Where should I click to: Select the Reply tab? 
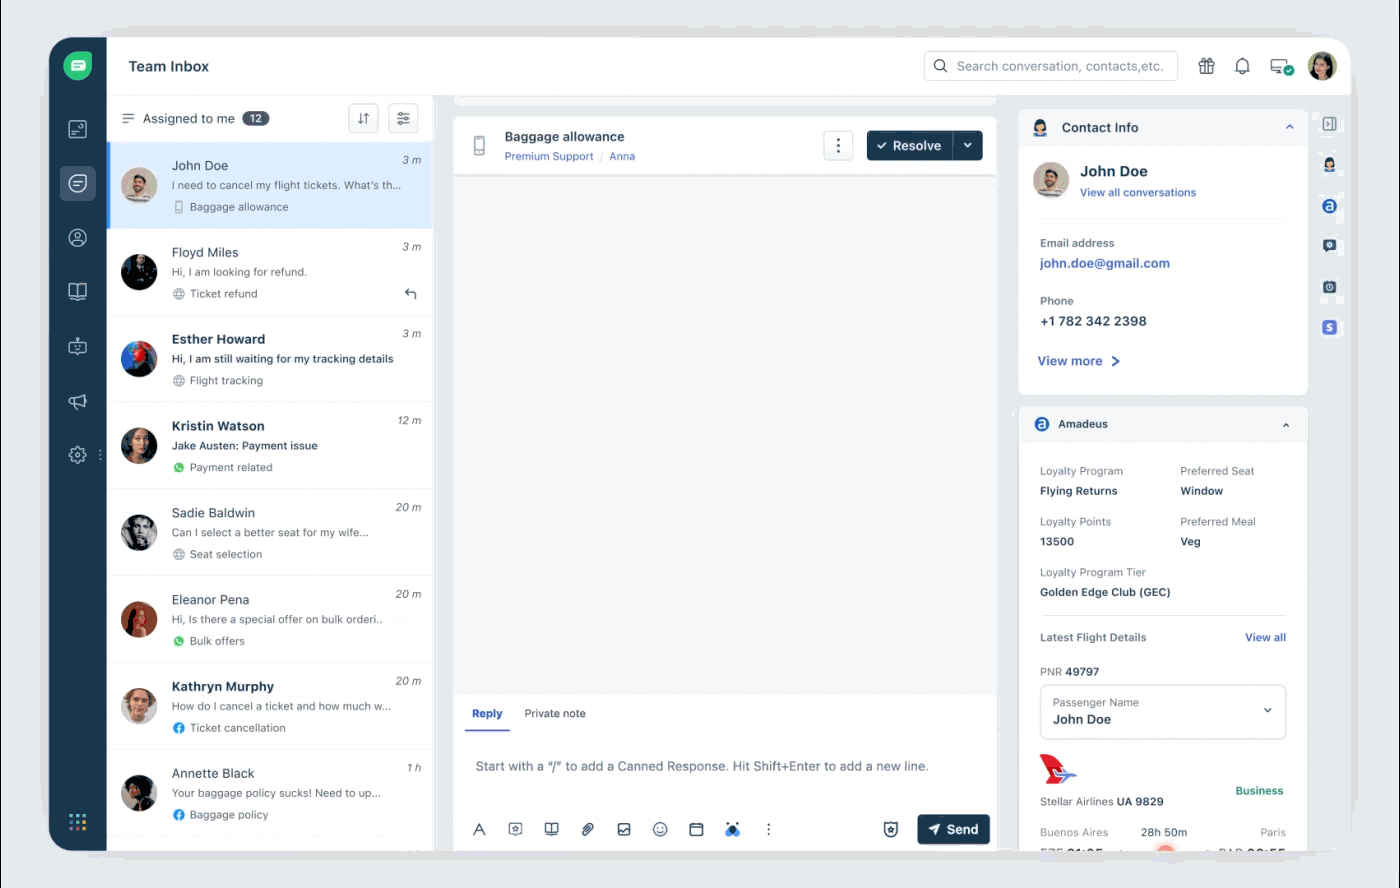[x=487, y=714]
